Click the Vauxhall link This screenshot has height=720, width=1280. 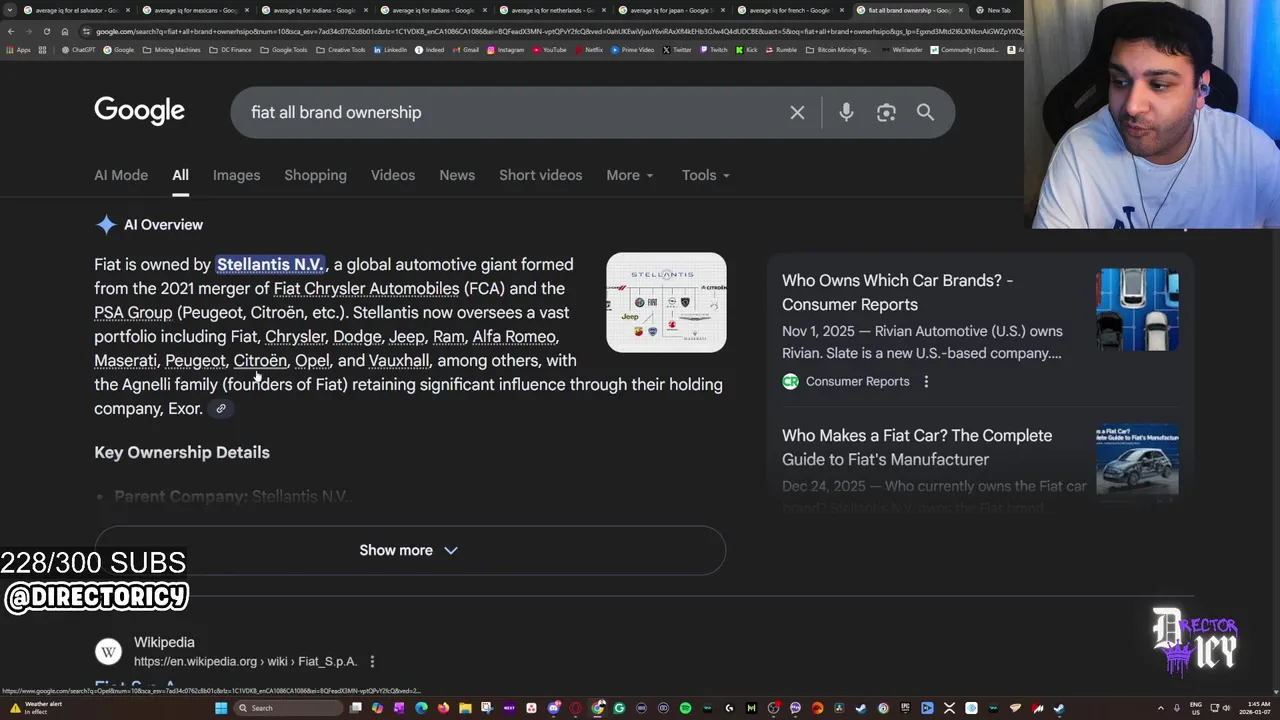(x=399, y=360)
